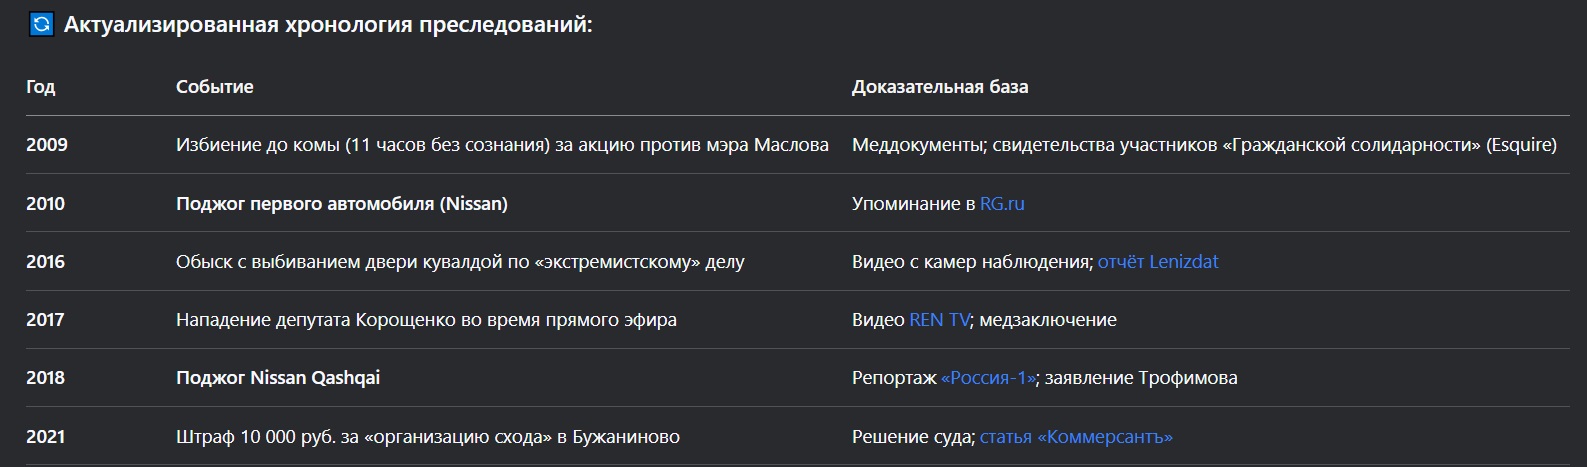Follow the REN TV video link
Screen dimensions: 1587x467
(939, 320)
